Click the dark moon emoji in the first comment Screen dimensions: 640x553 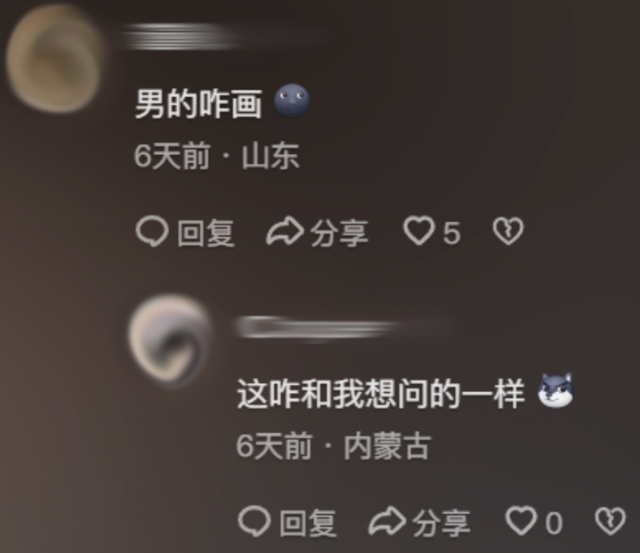tap(292, 100)
